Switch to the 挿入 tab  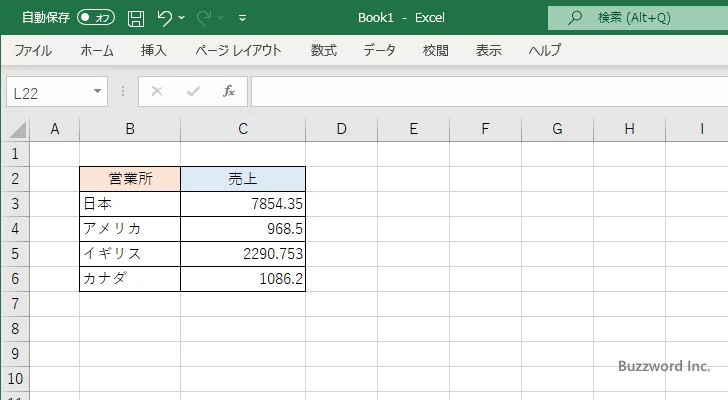click(x=154, y=50)
